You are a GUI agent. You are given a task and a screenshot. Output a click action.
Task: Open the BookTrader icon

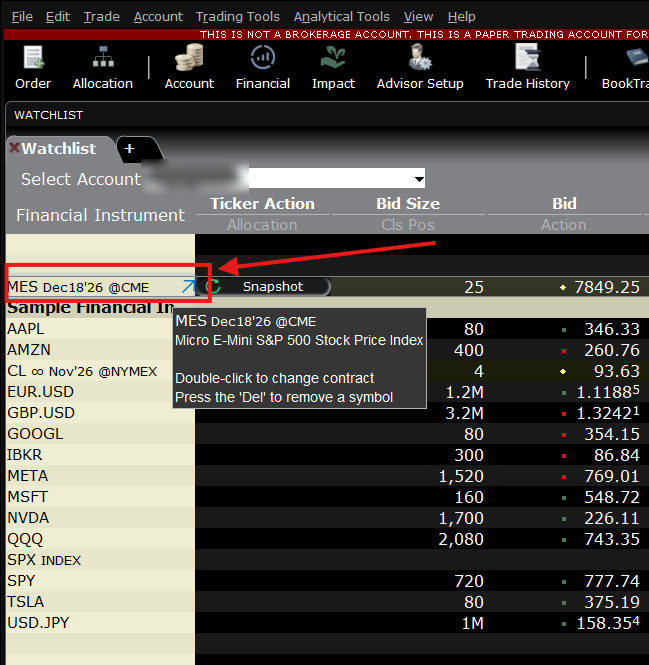click(625, 67)
